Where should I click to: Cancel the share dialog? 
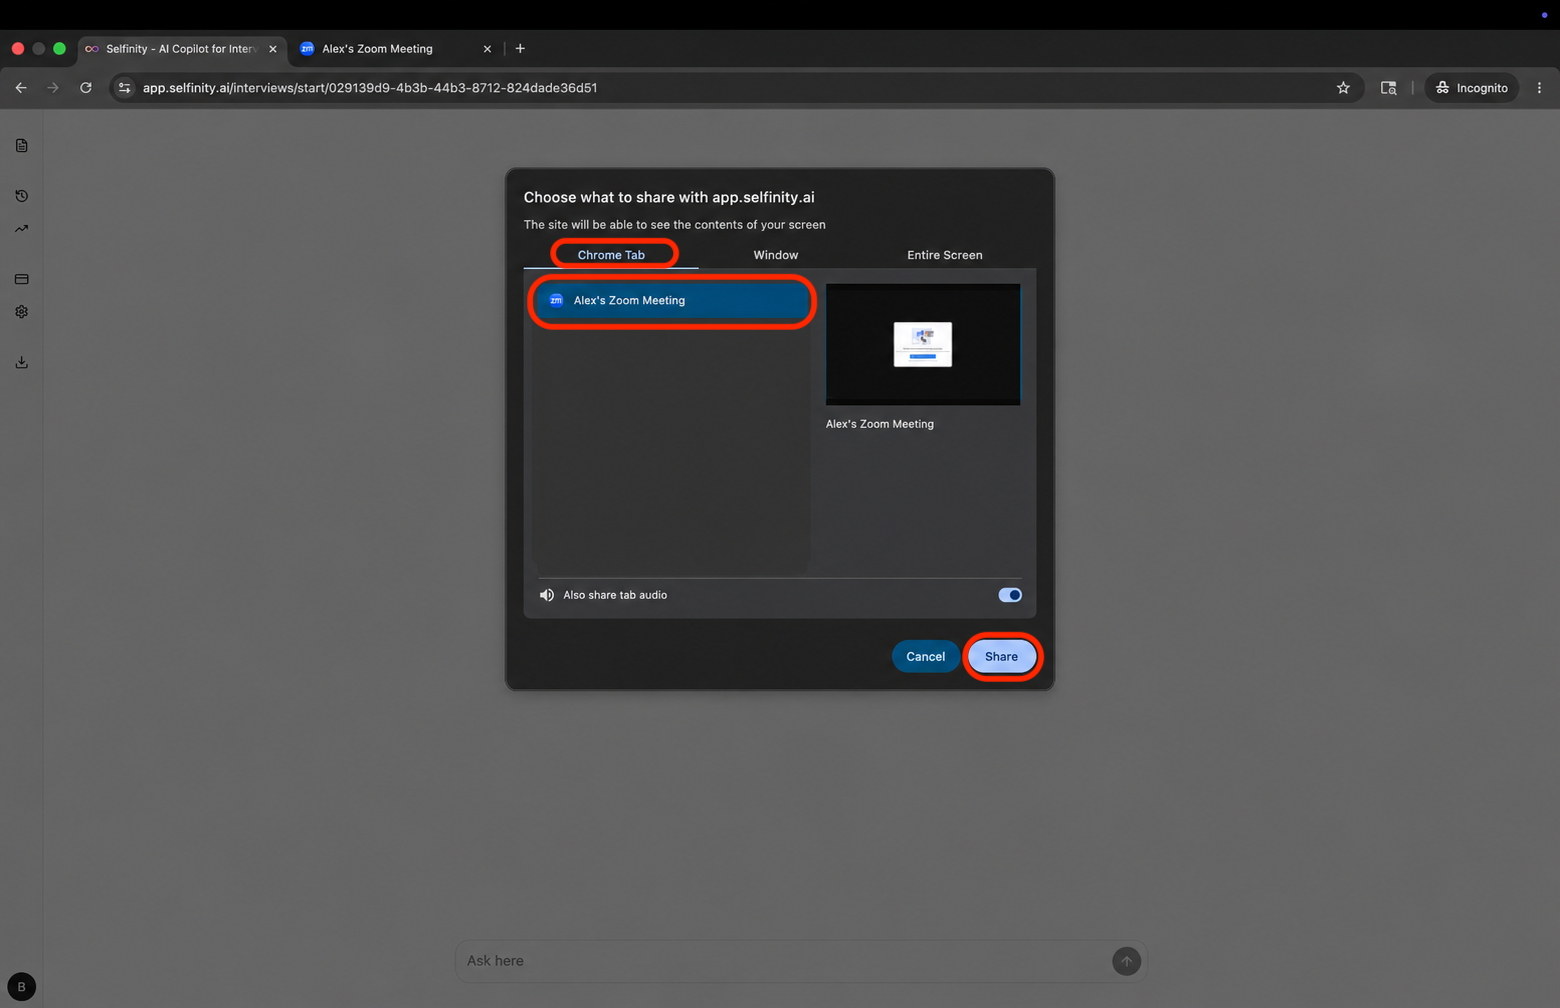coord(925,657)
